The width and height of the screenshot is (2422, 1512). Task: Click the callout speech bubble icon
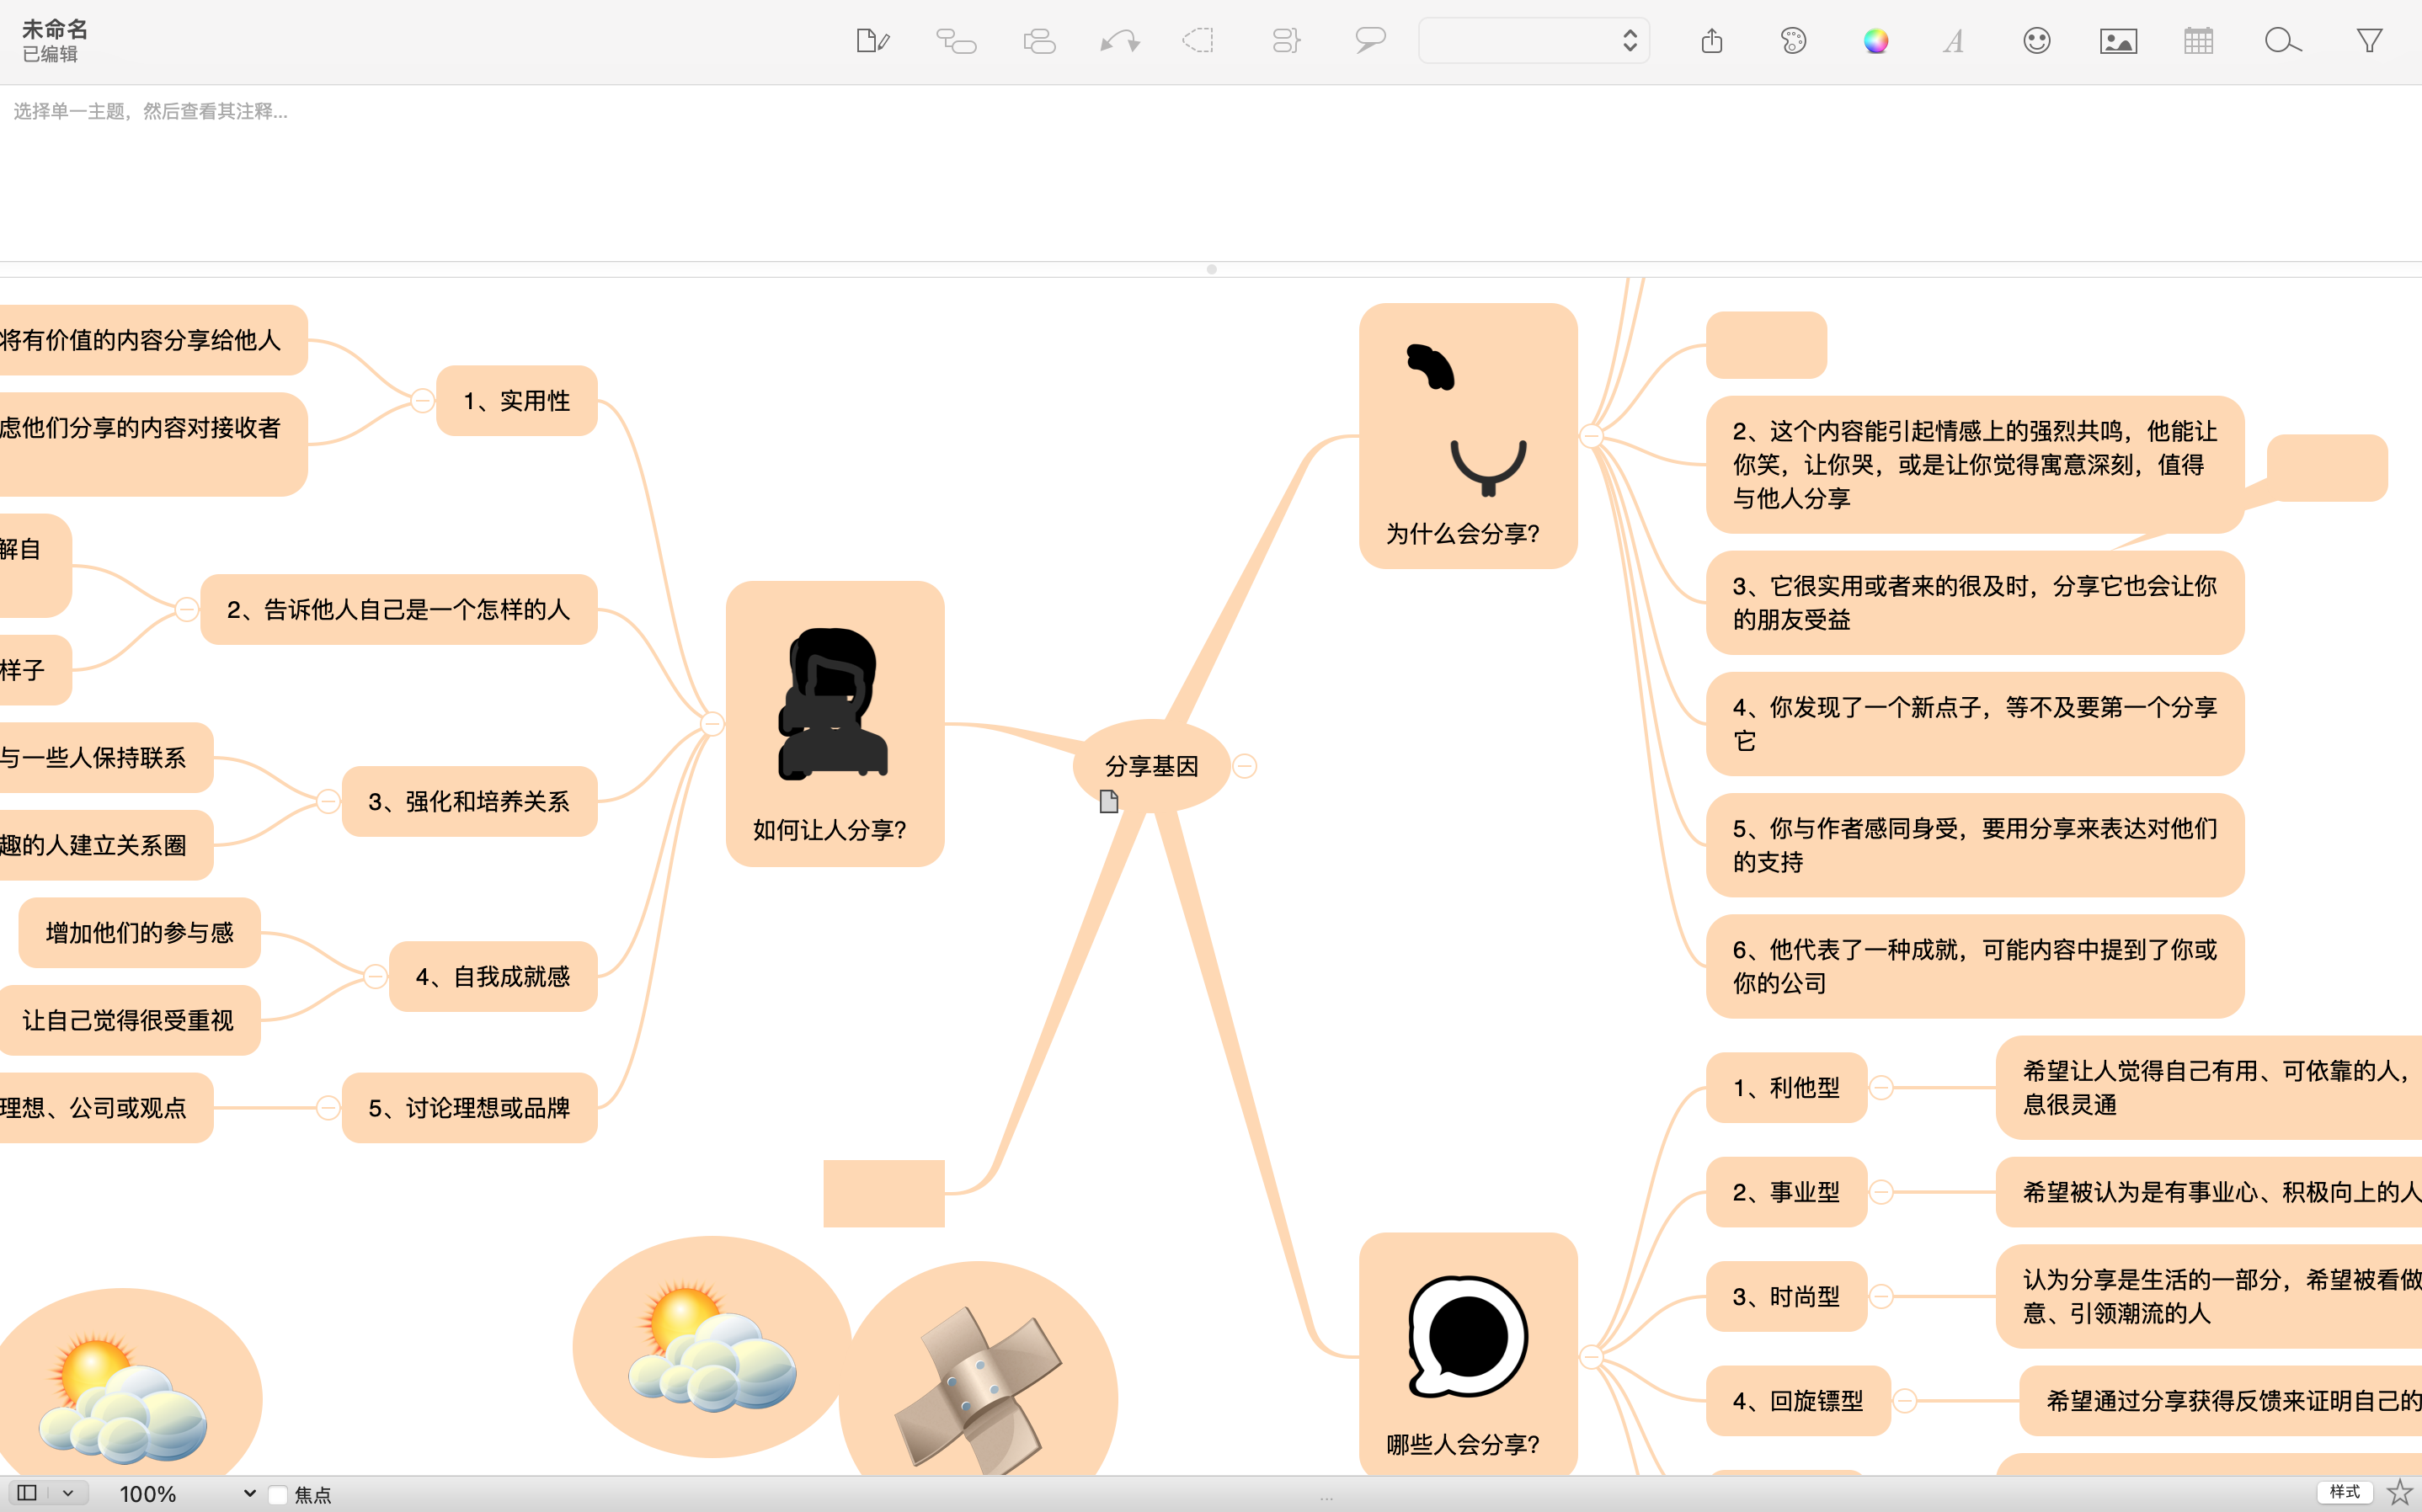1370,41
